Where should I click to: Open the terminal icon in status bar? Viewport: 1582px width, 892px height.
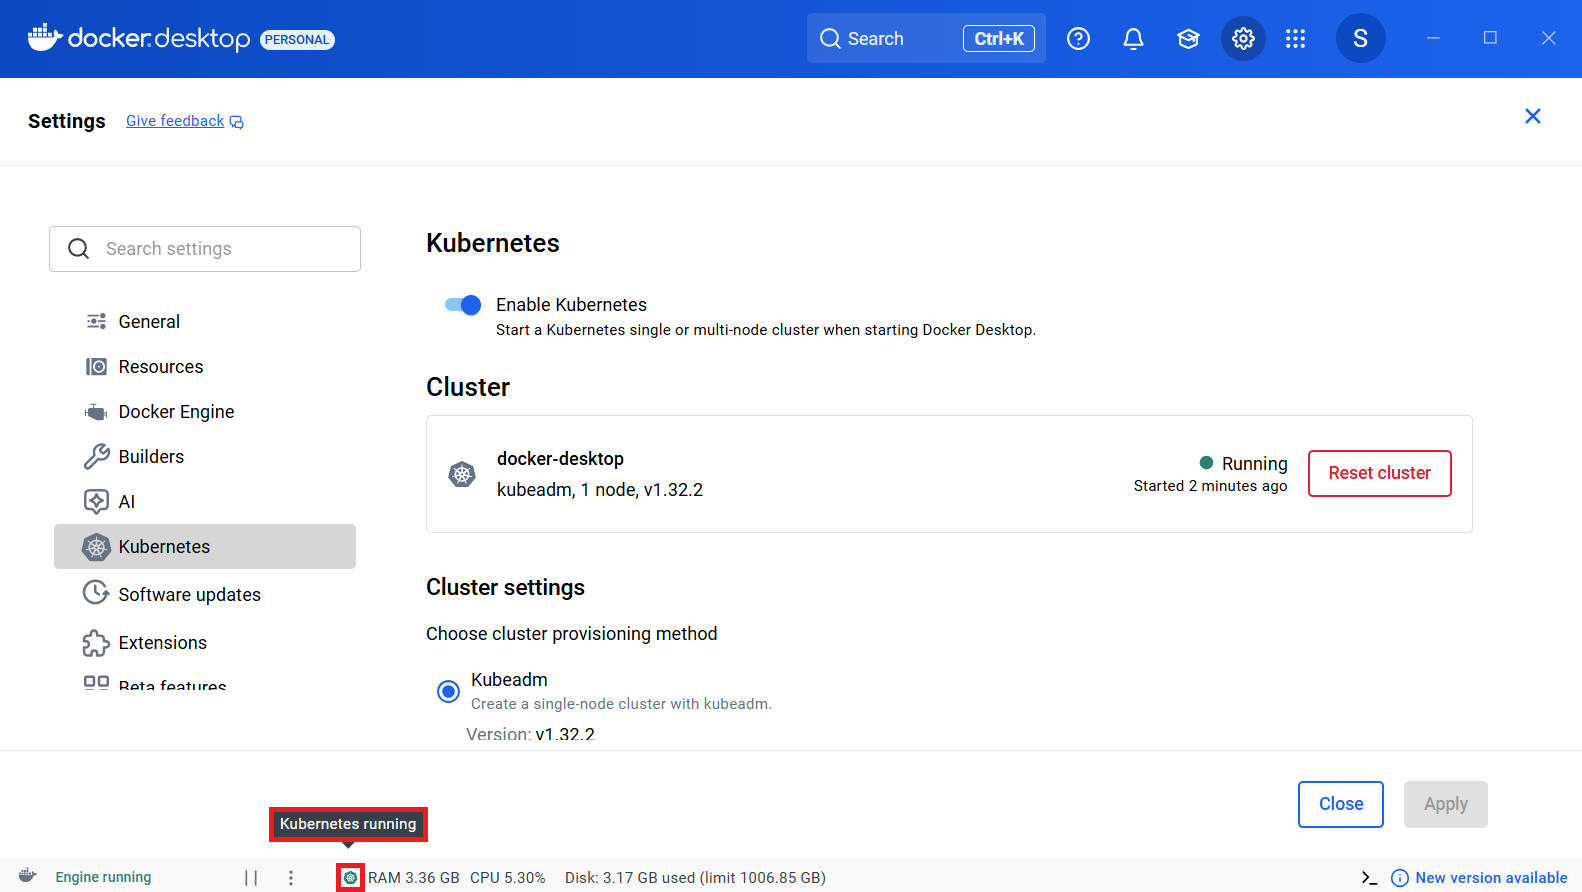click(x=1369, y=878)
